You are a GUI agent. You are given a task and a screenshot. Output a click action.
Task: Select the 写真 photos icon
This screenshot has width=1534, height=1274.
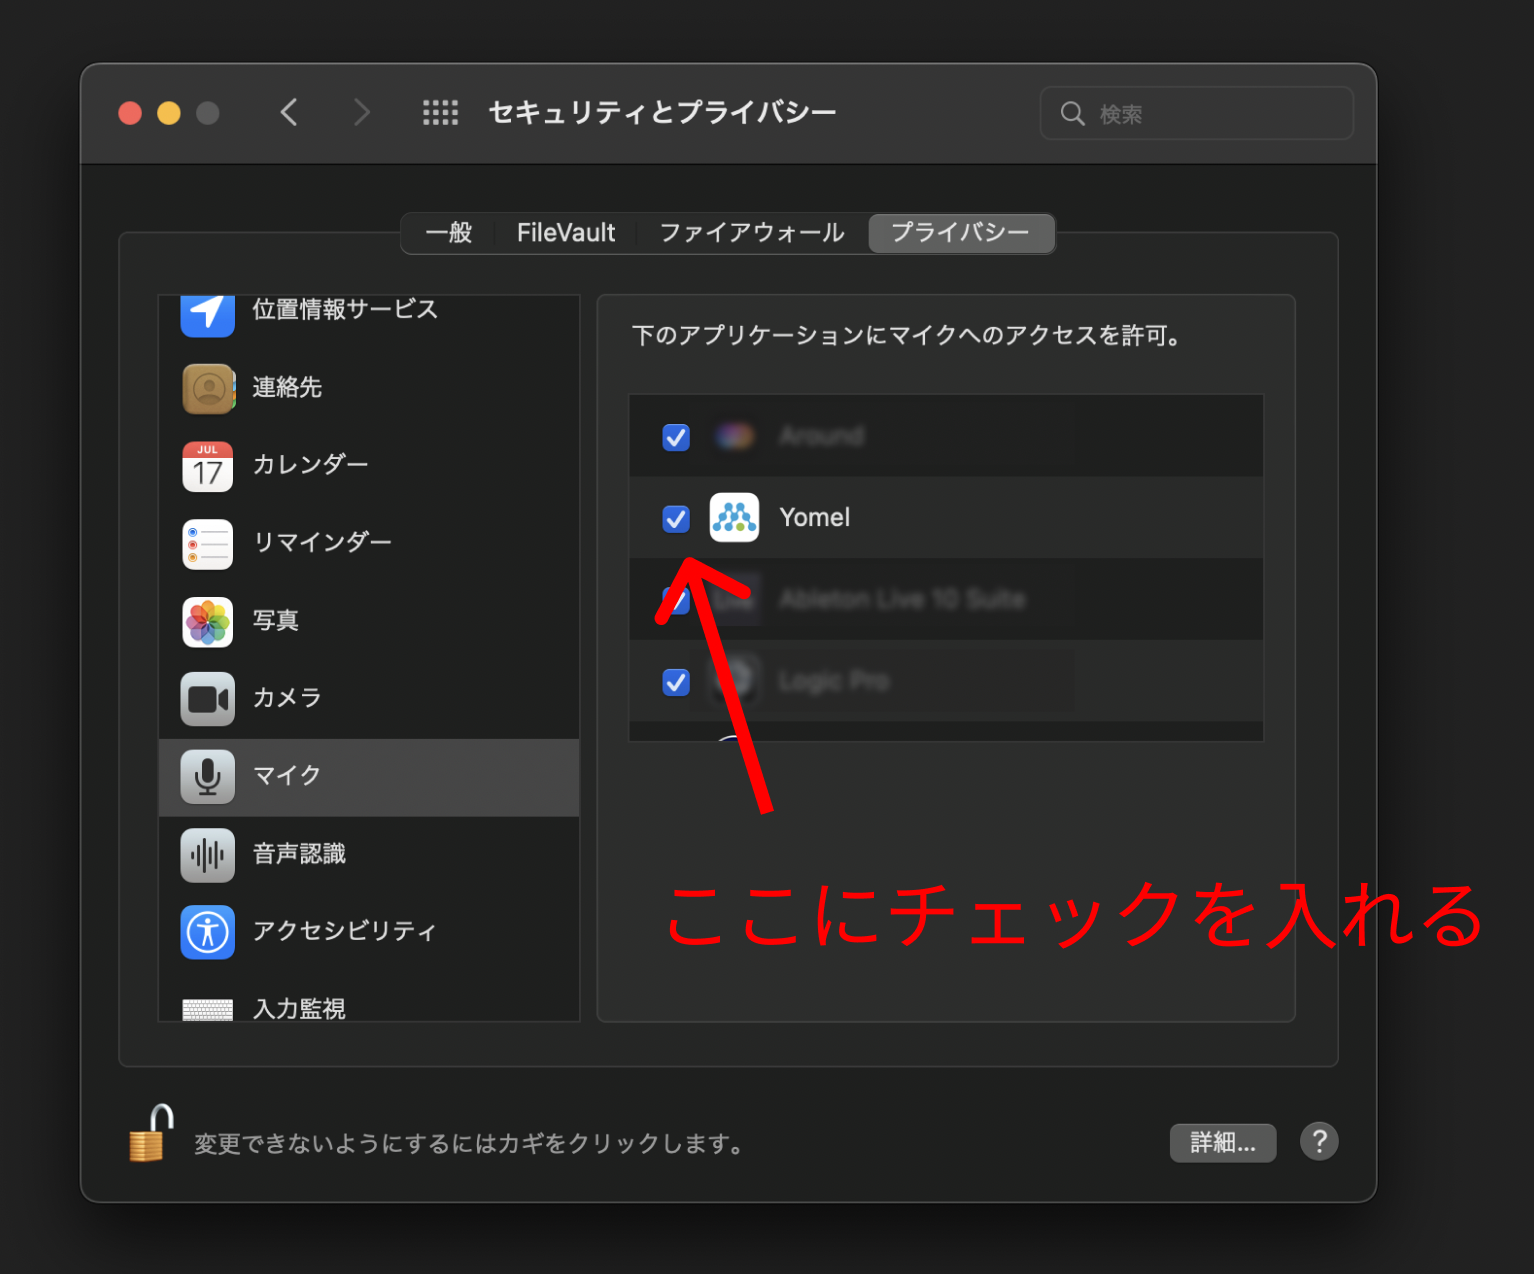coord(207,621)
